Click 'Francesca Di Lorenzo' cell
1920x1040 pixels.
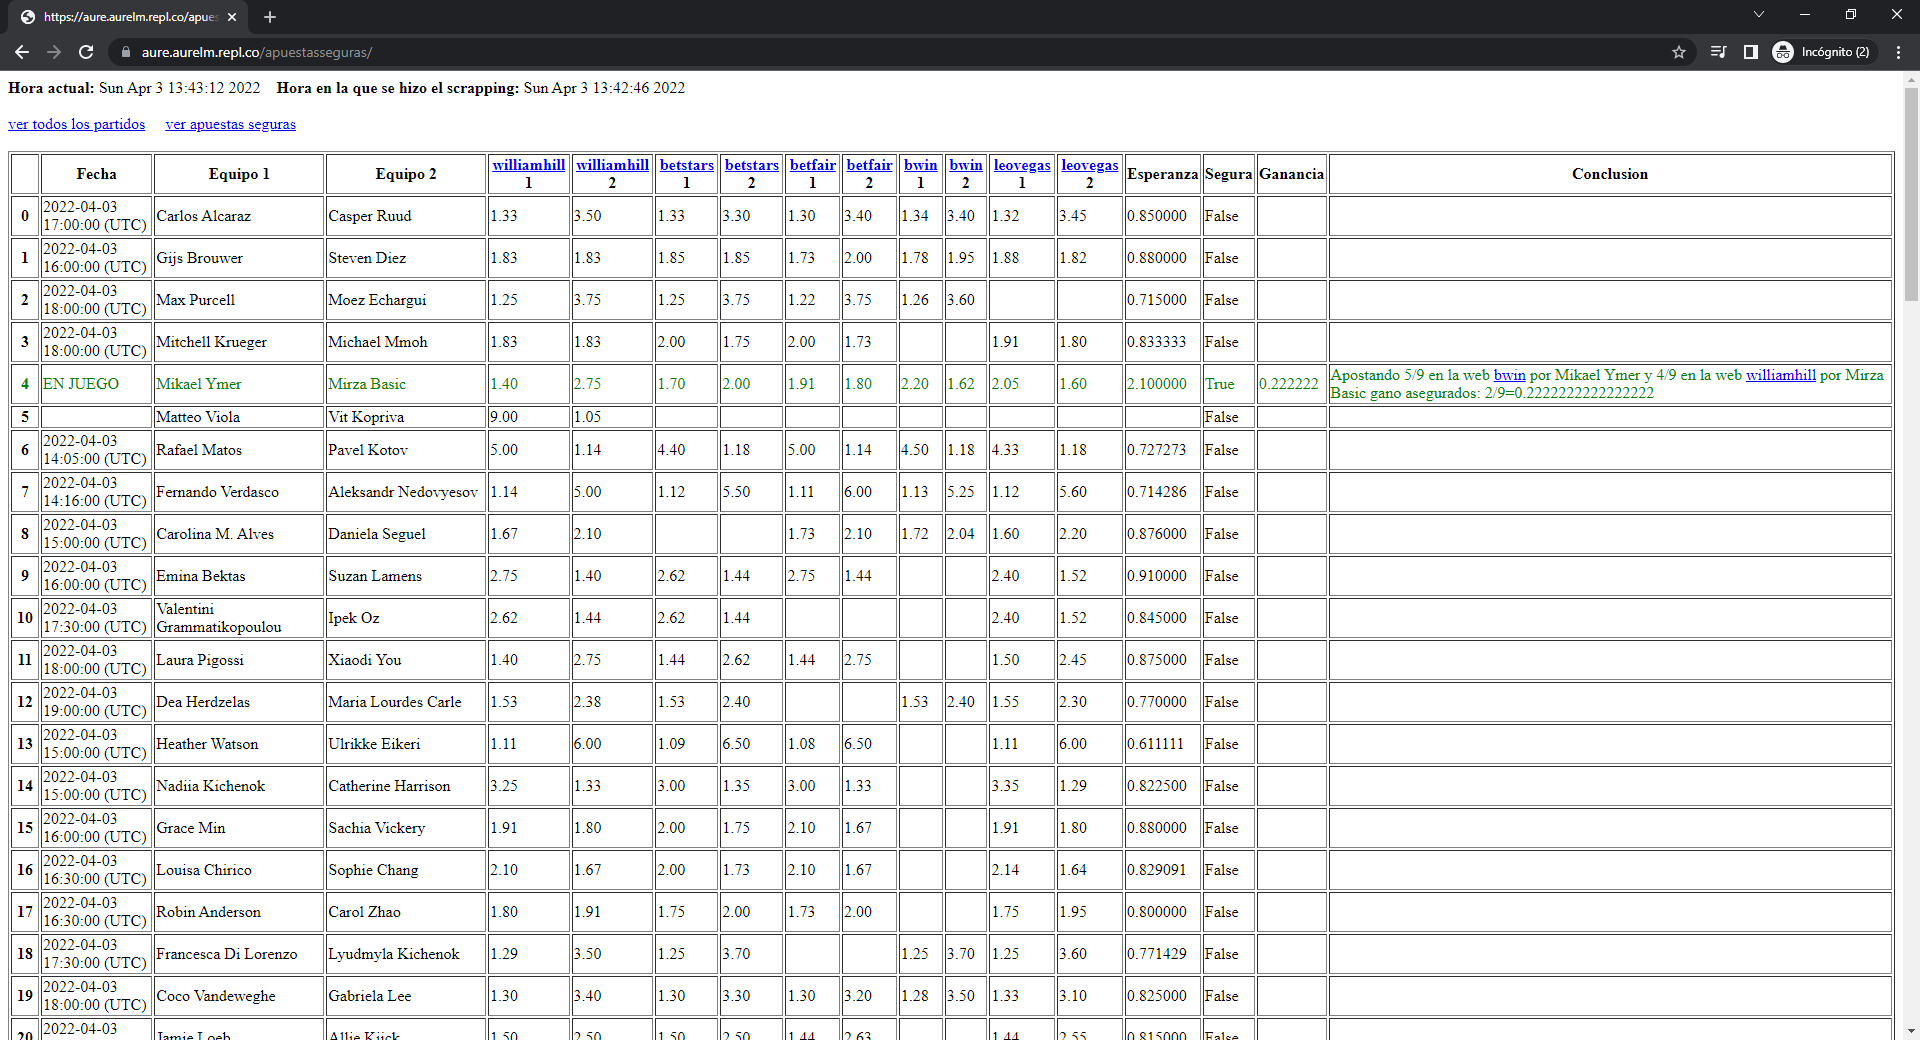pyautogui.click(x=239, y=954)
